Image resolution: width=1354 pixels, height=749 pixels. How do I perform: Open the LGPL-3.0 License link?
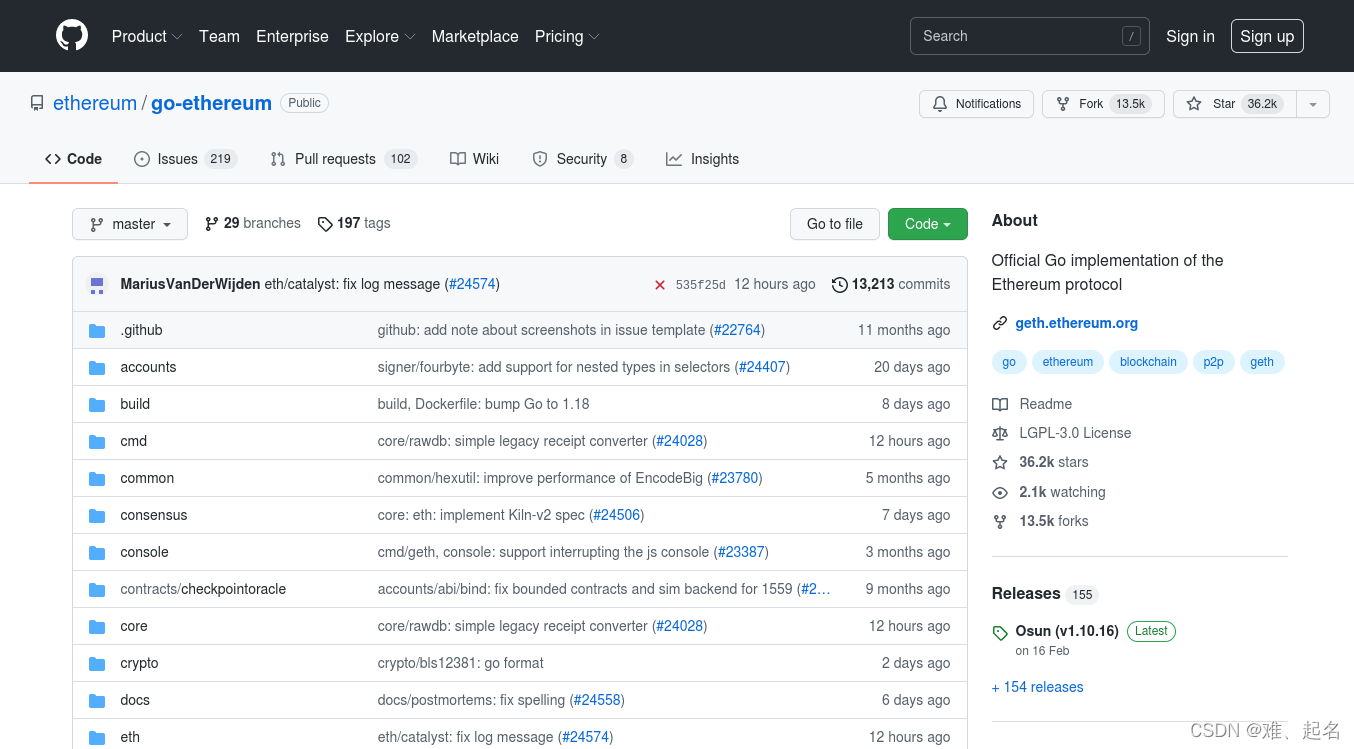[1075, 433]
